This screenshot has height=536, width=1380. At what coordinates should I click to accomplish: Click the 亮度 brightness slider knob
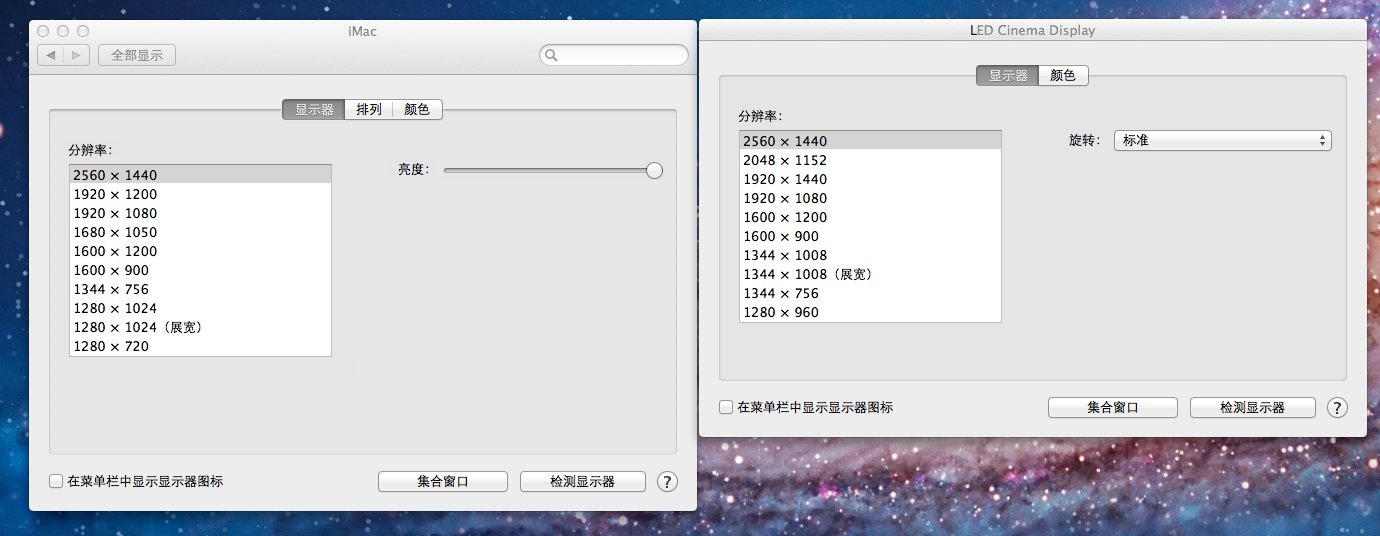point(654,170)
